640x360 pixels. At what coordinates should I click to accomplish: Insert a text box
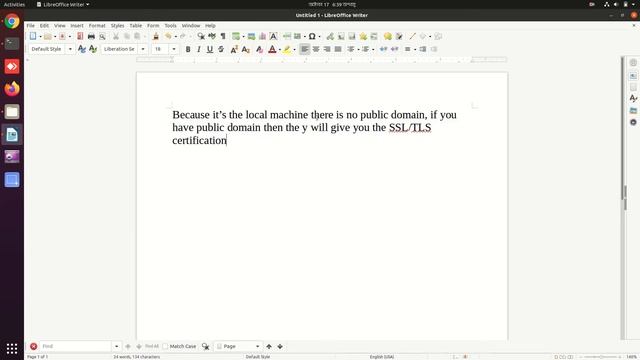click(x=273, y=36)
